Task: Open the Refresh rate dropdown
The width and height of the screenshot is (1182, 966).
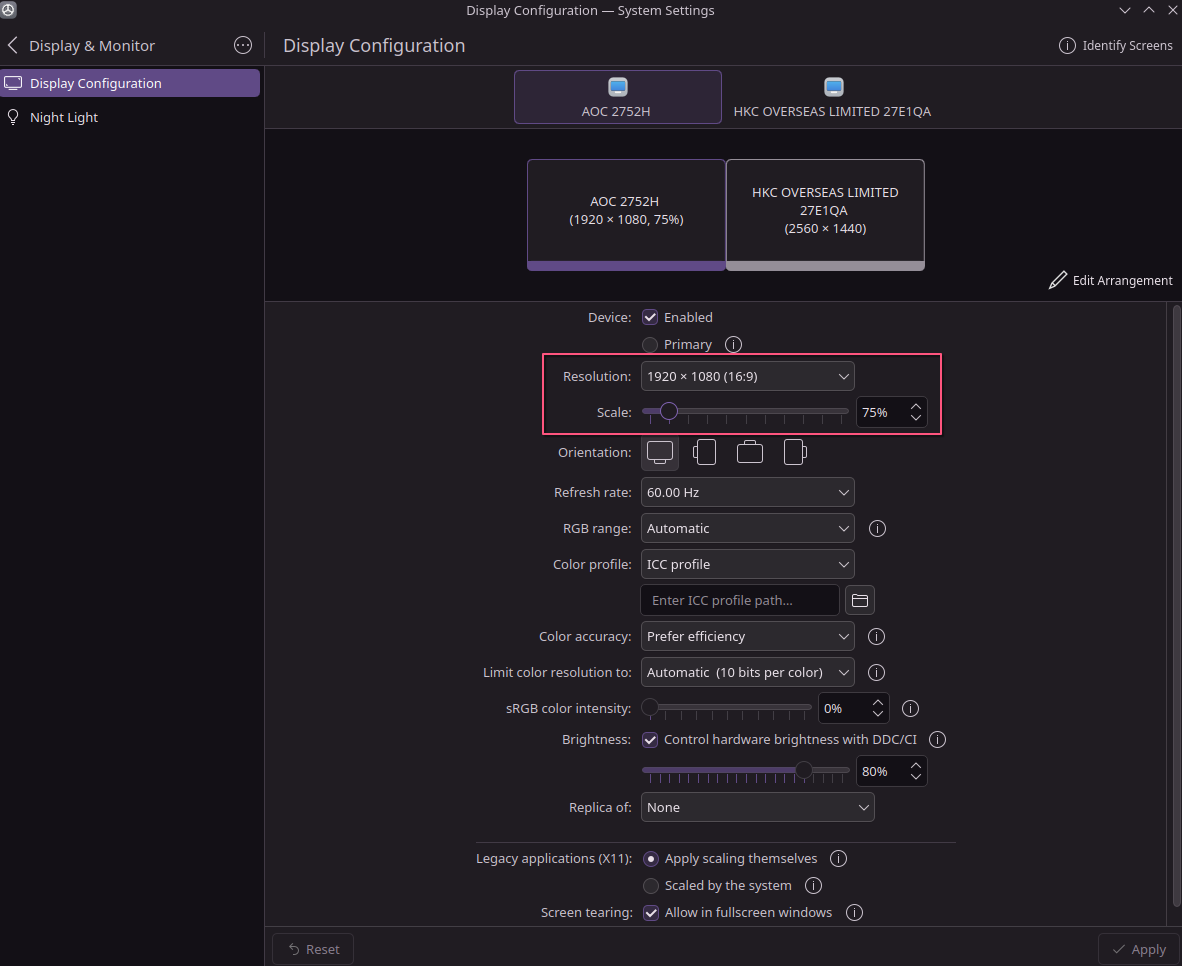Action: pos(747,492)
